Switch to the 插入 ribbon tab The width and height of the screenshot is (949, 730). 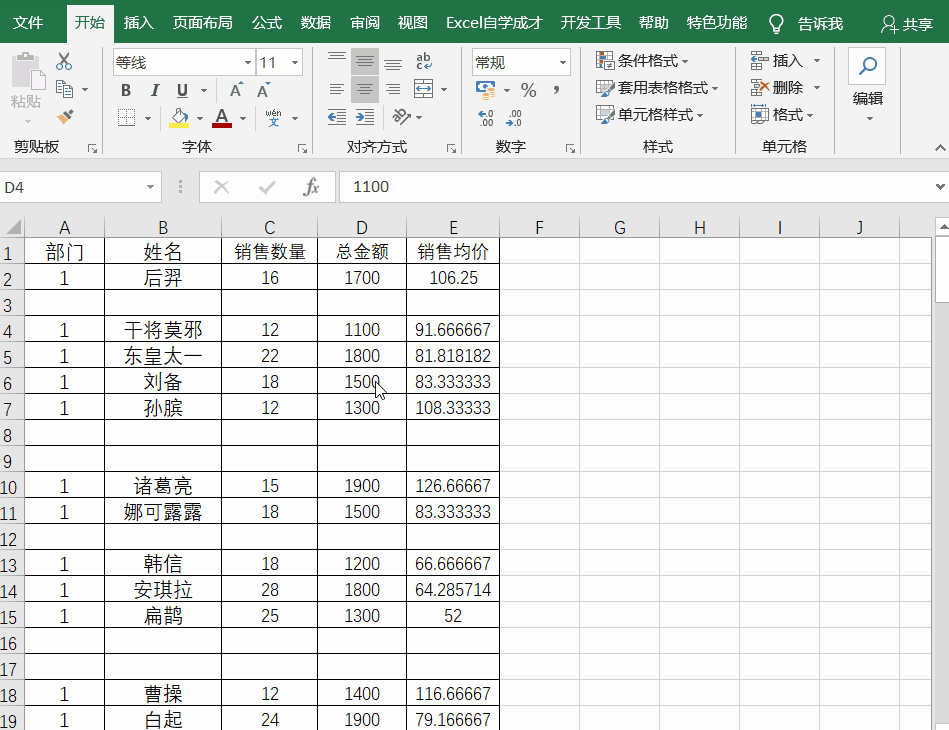[x=139, y=23]
